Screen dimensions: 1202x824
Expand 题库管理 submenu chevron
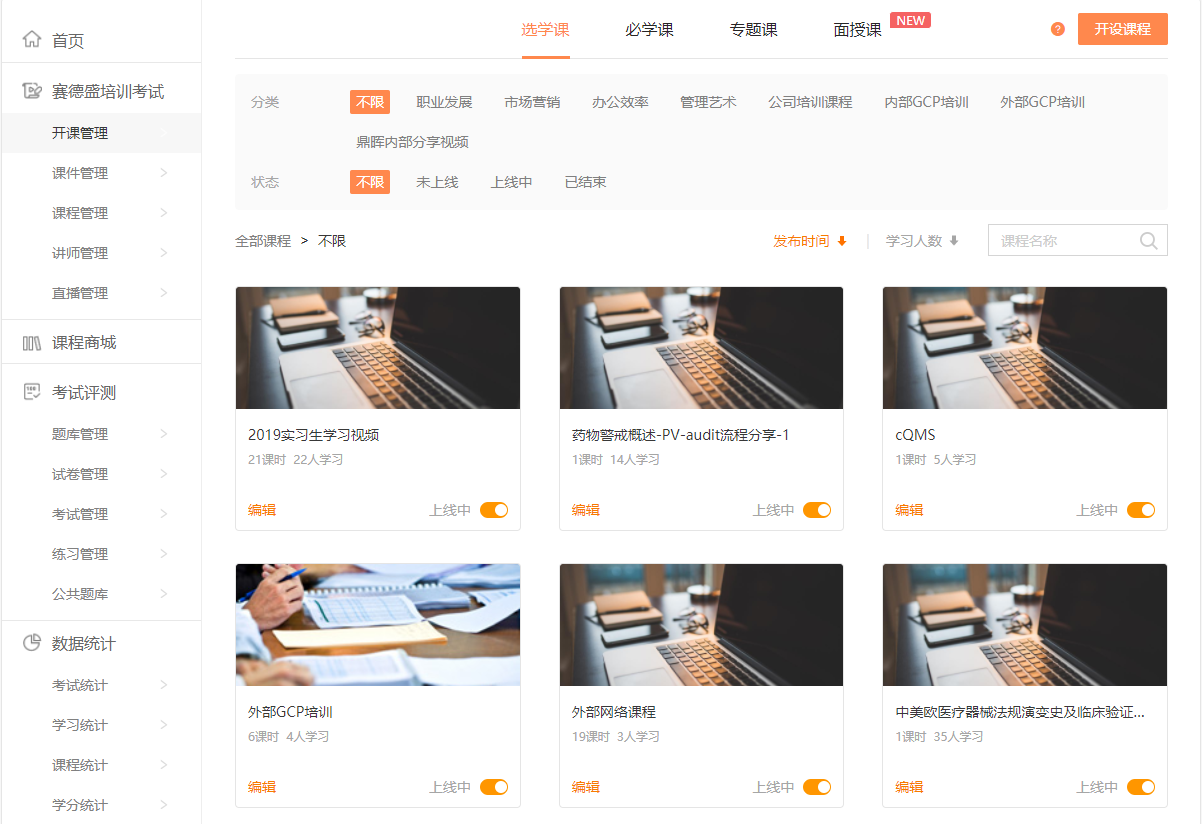click(x=164, y=434)
